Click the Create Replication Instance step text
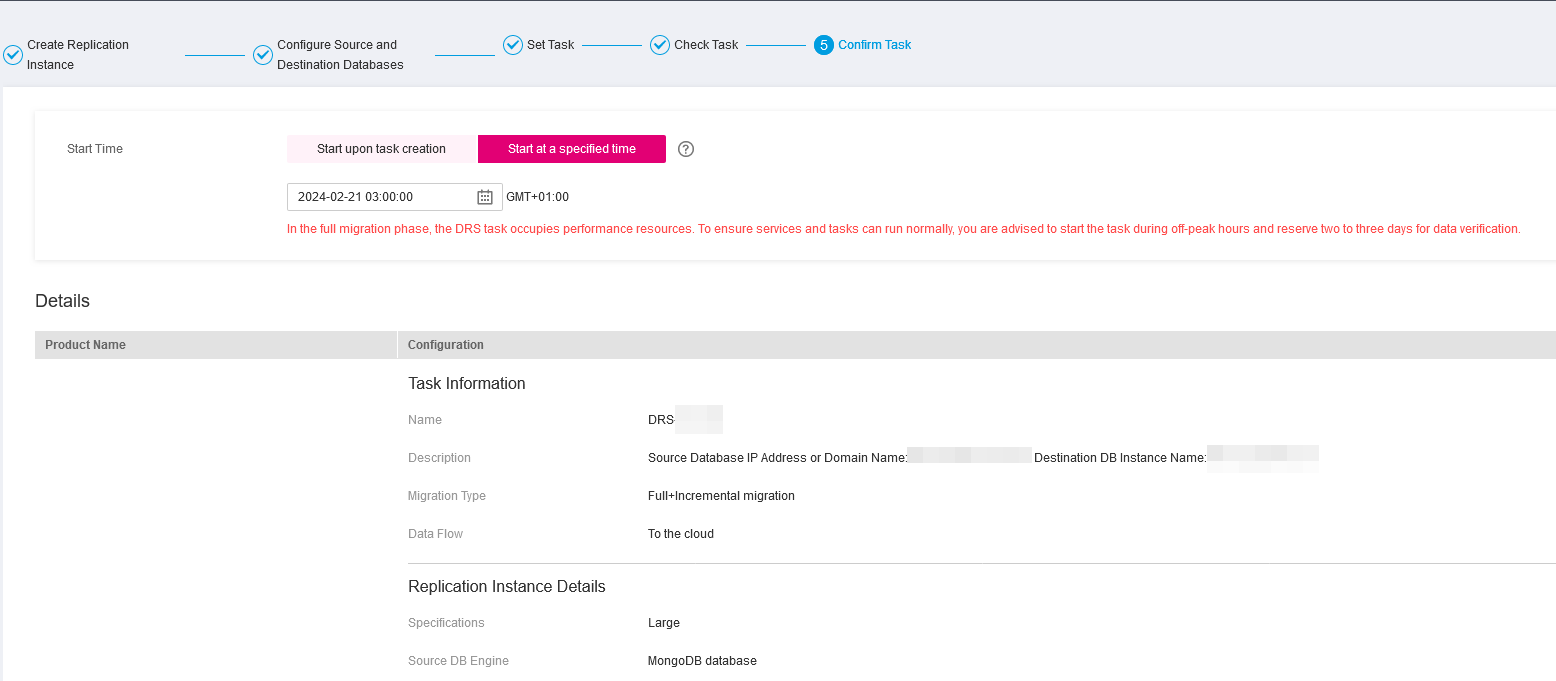The image size is (1556, 681). click(78, 54)
